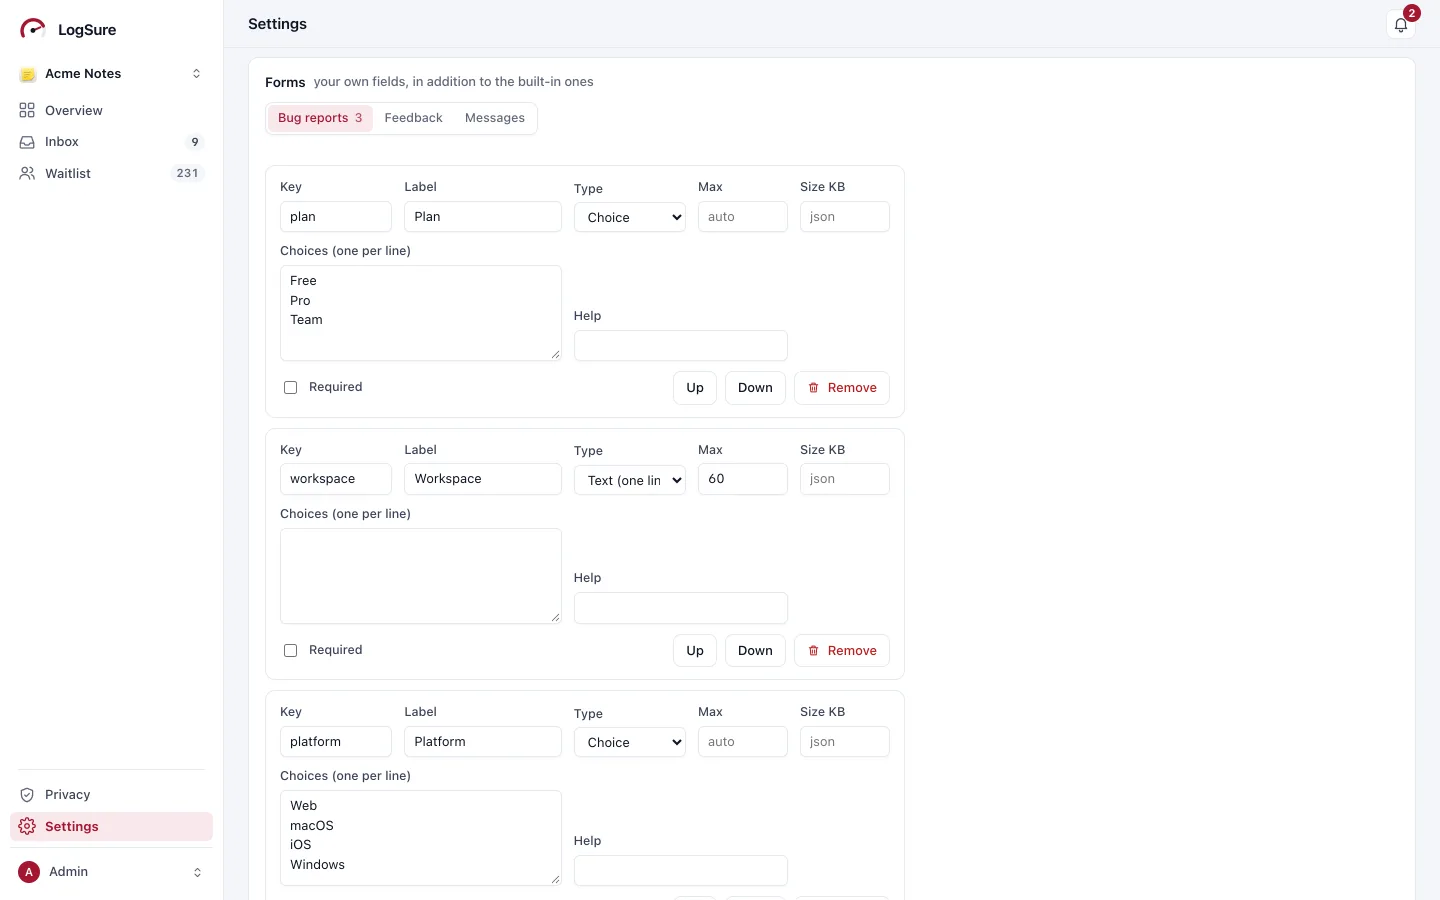Open Type dropdown for the platform field
1440x900 pixels.
[630, 742]
